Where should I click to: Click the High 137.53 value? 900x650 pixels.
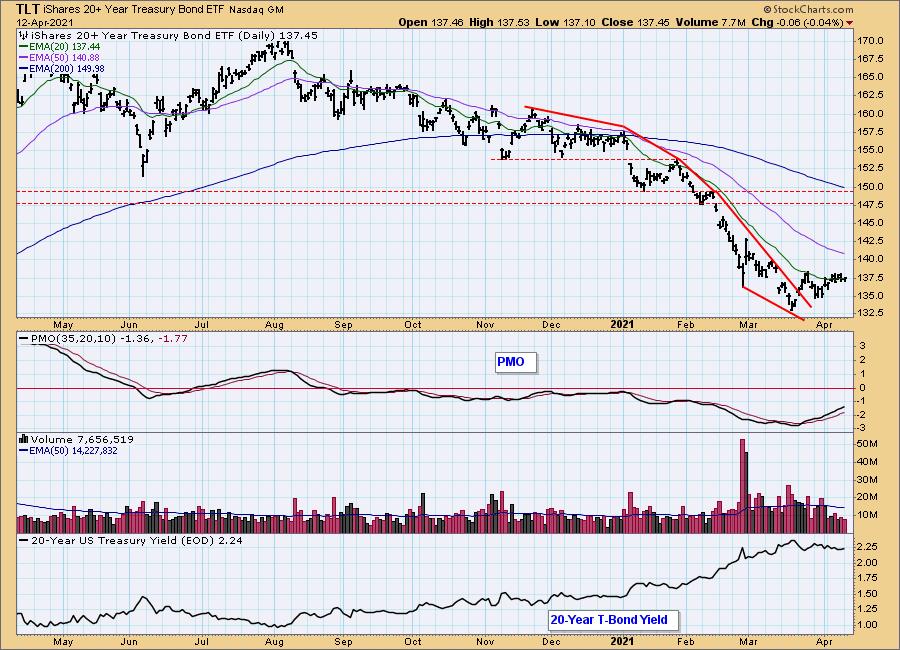499,22
